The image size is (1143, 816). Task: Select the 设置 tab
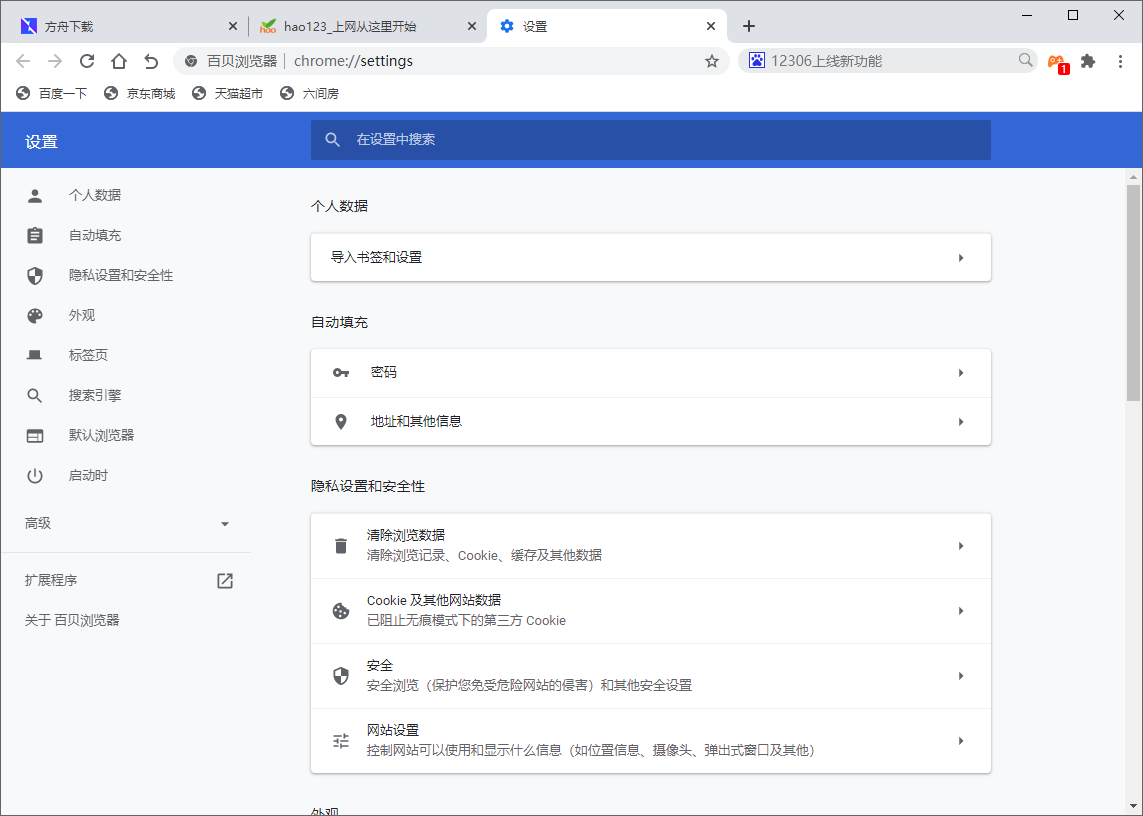606,26
